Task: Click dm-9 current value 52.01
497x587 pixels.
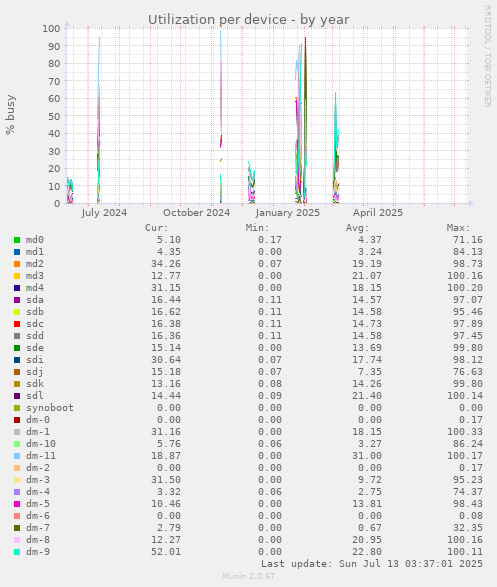Action: click(166, 552)
